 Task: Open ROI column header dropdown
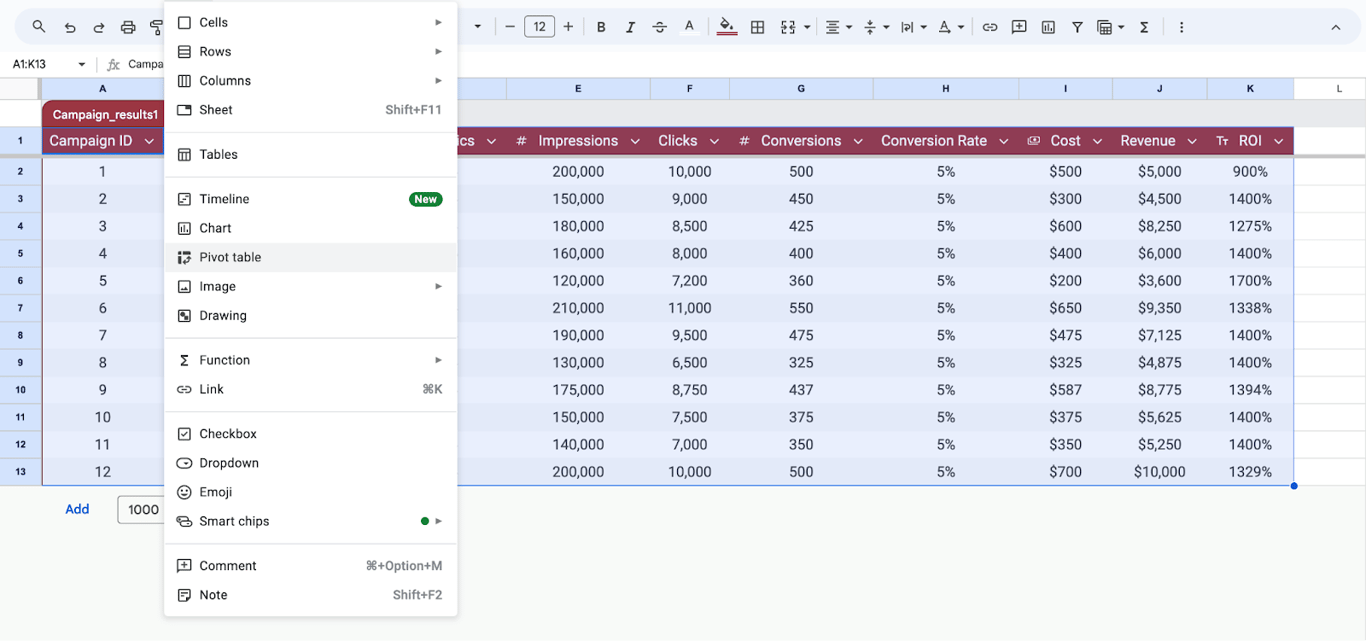[1279, 141]
